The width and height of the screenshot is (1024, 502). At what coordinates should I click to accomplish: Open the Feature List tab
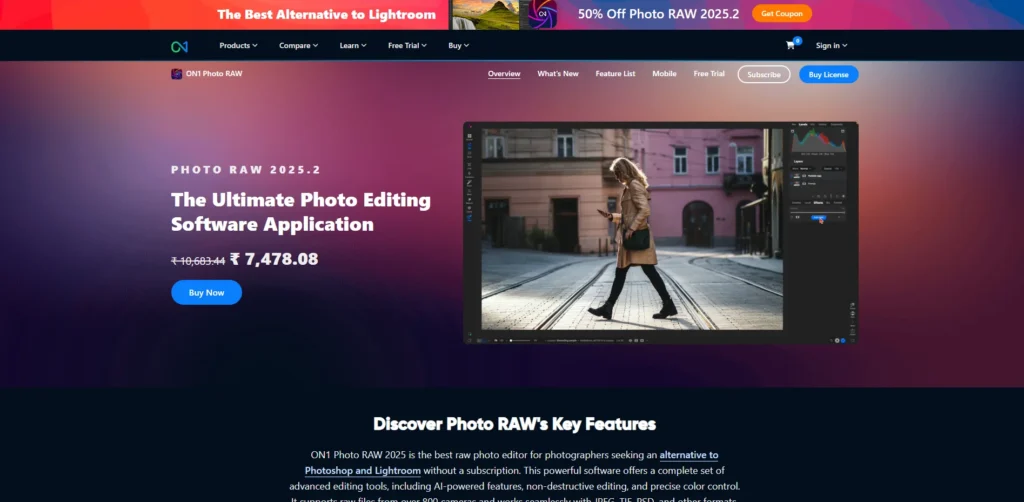[x=615, y=74]
